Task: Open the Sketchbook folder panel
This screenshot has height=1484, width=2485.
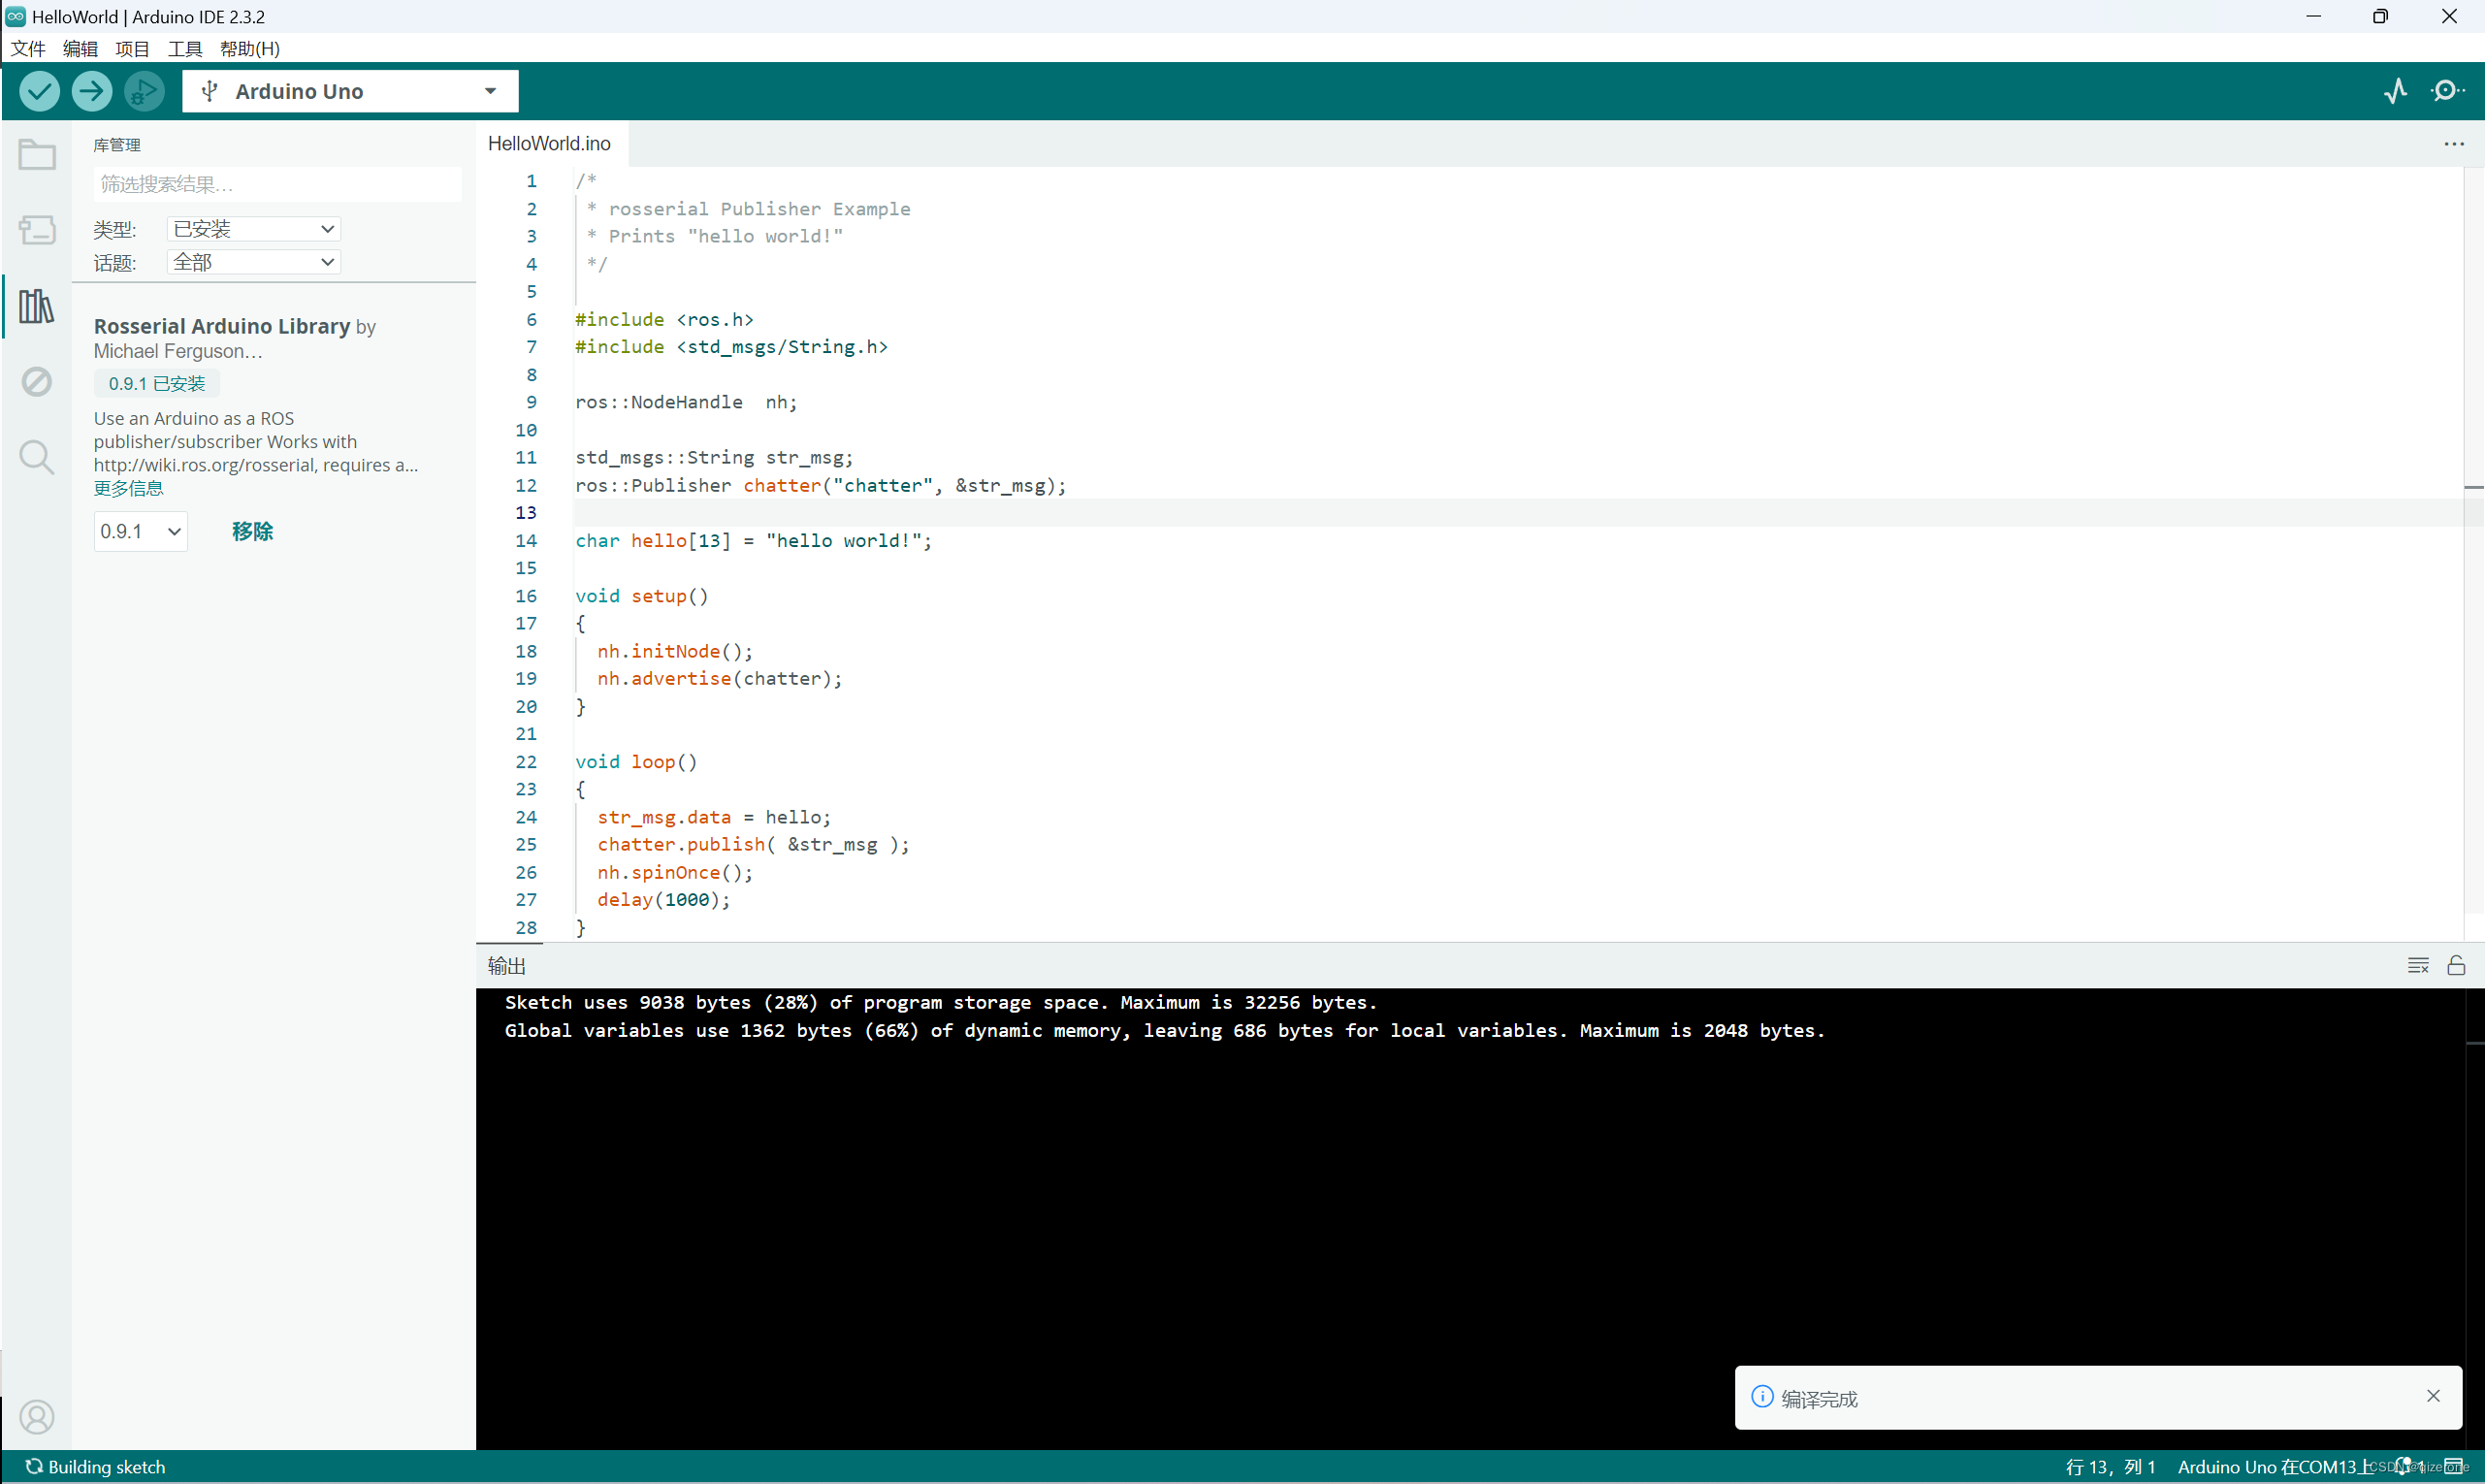Action: (x=36, y=154)
